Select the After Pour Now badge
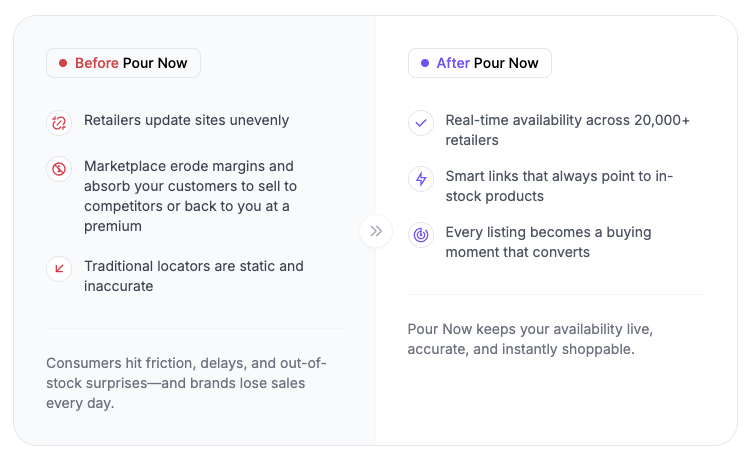 [480, 63]
